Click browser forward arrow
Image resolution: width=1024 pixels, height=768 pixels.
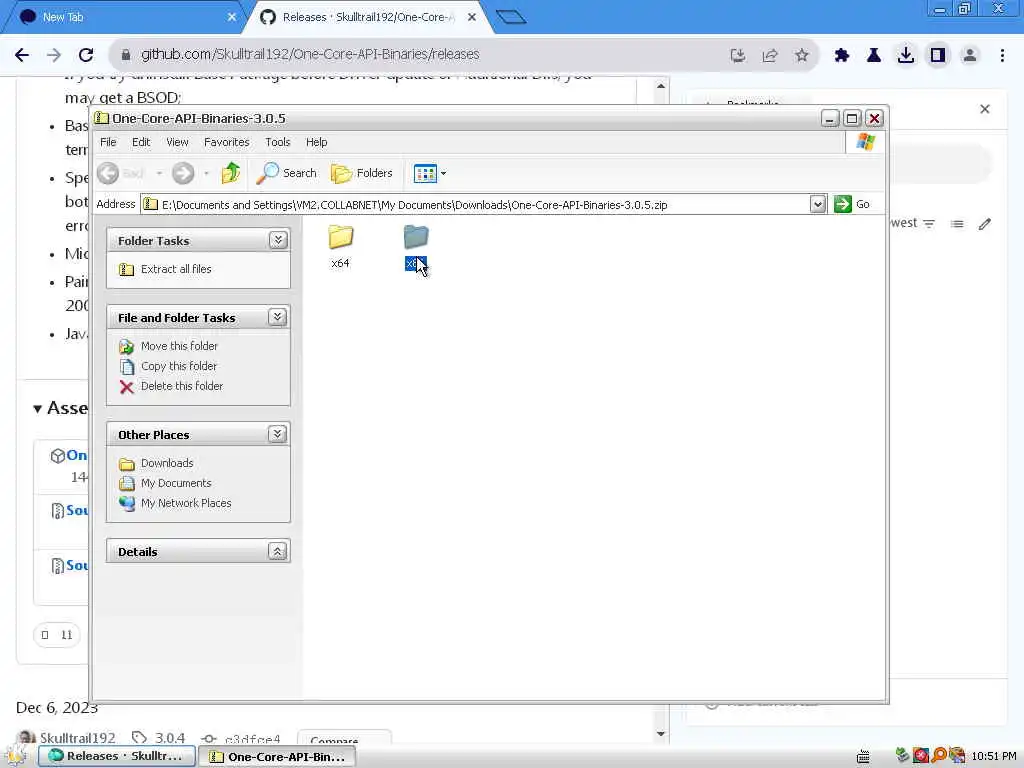tap(54, 55)
